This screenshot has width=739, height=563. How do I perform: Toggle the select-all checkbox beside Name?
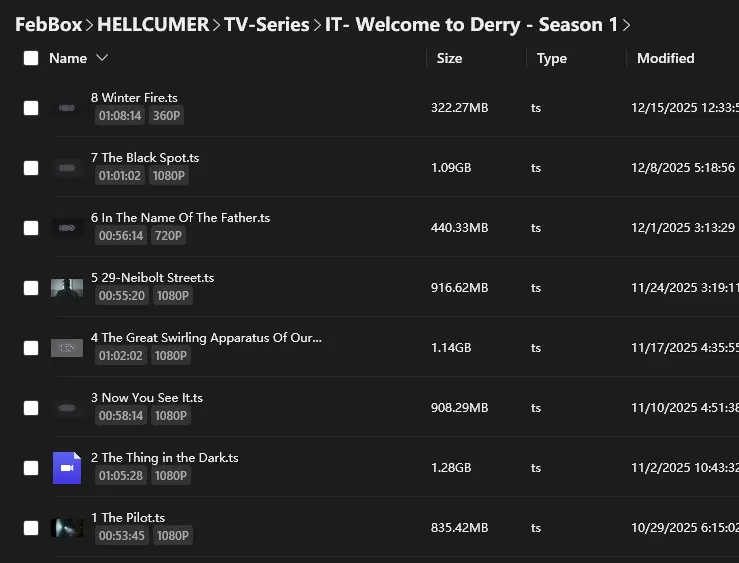pos(31,58)
